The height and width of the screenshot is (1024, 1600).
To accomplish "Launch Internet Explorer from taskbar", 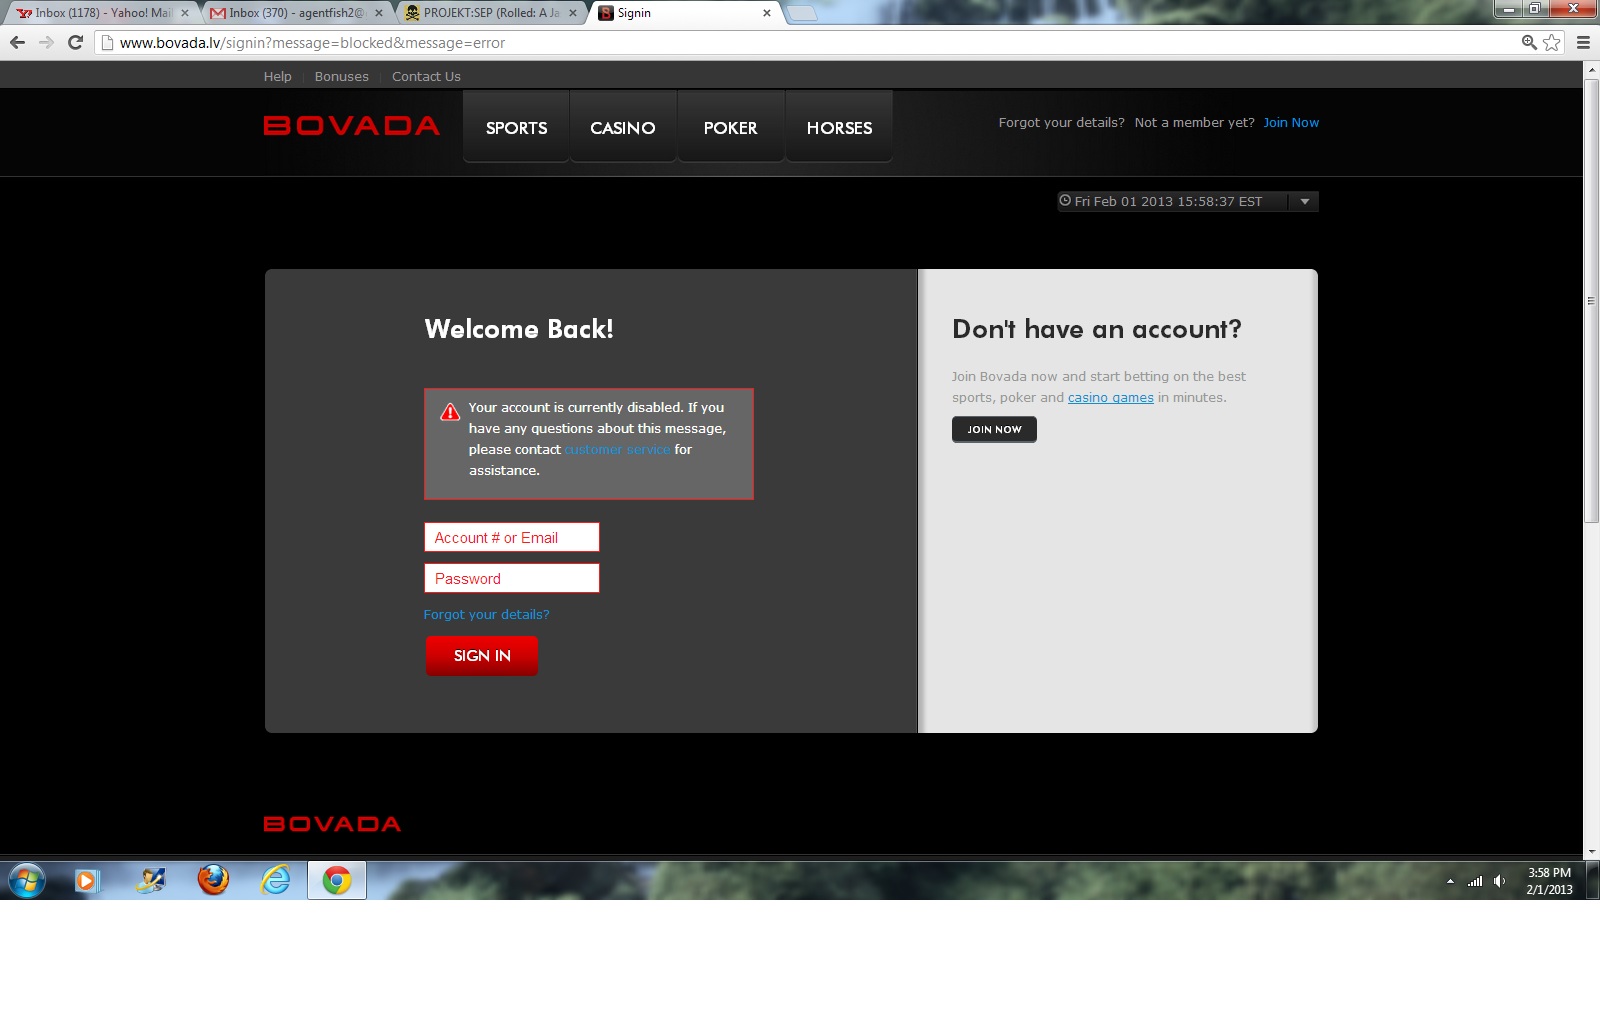I will (x=275, y=880).
